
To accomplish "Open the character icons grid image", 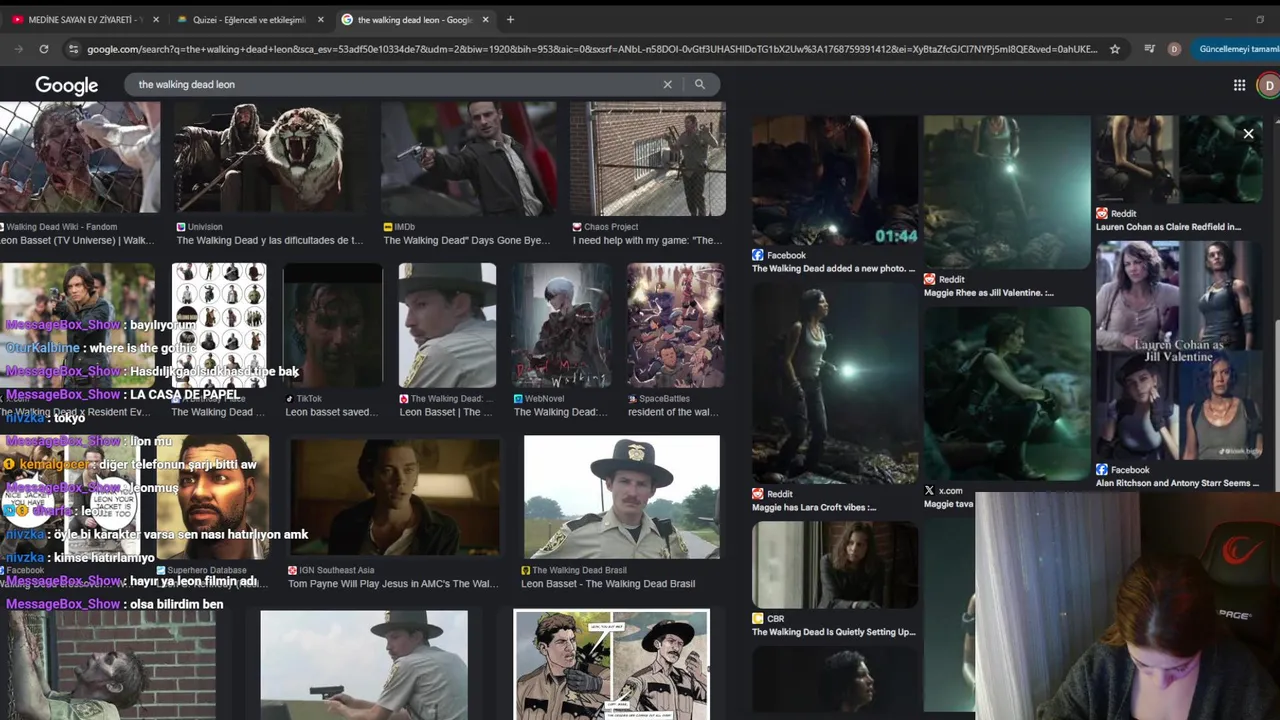I will click(x=219, y=325).
